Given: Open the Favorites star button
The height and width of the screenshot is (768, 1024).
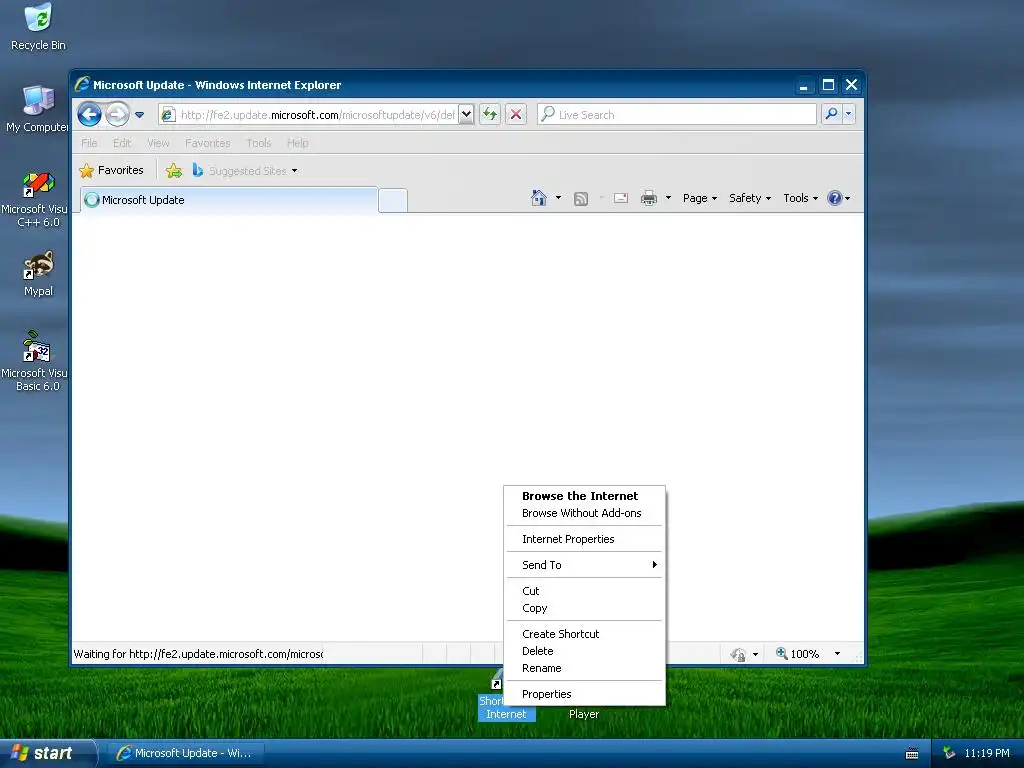Looking at the screenshot, I should pos(112,170).
